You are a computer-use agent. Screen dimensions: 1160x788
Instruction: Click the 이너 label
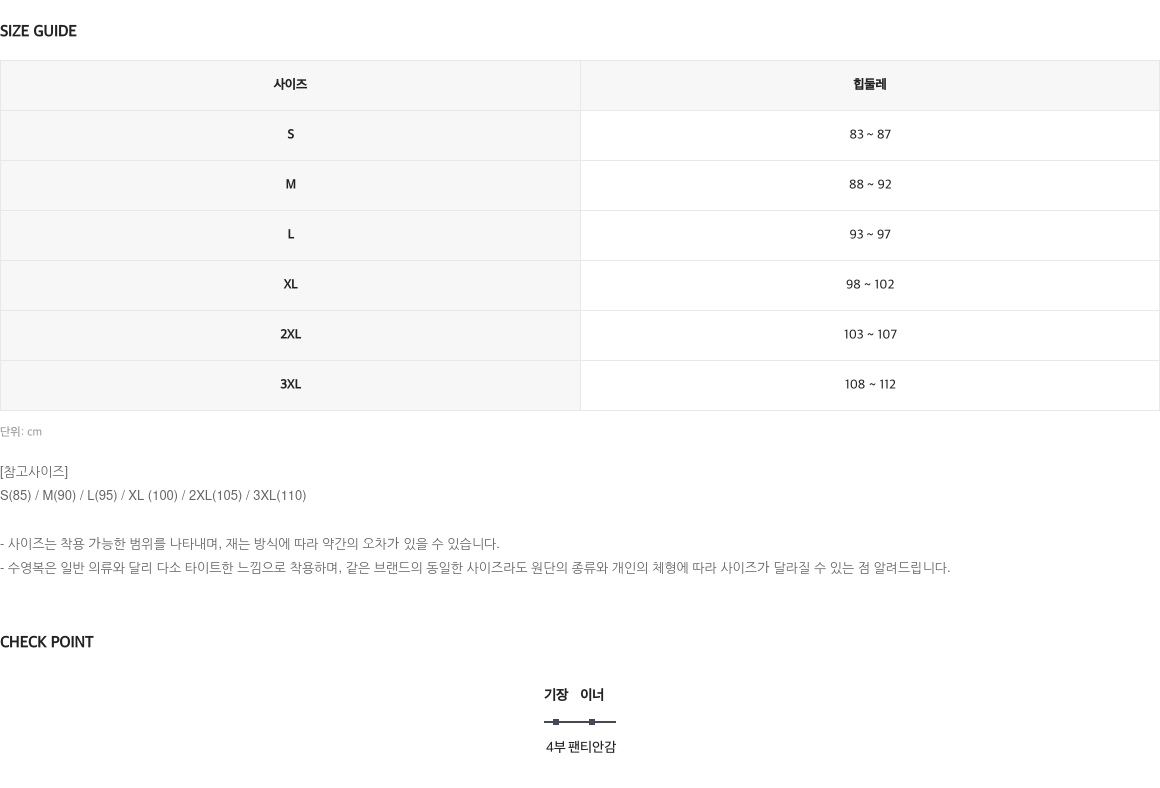pos(592,695)
